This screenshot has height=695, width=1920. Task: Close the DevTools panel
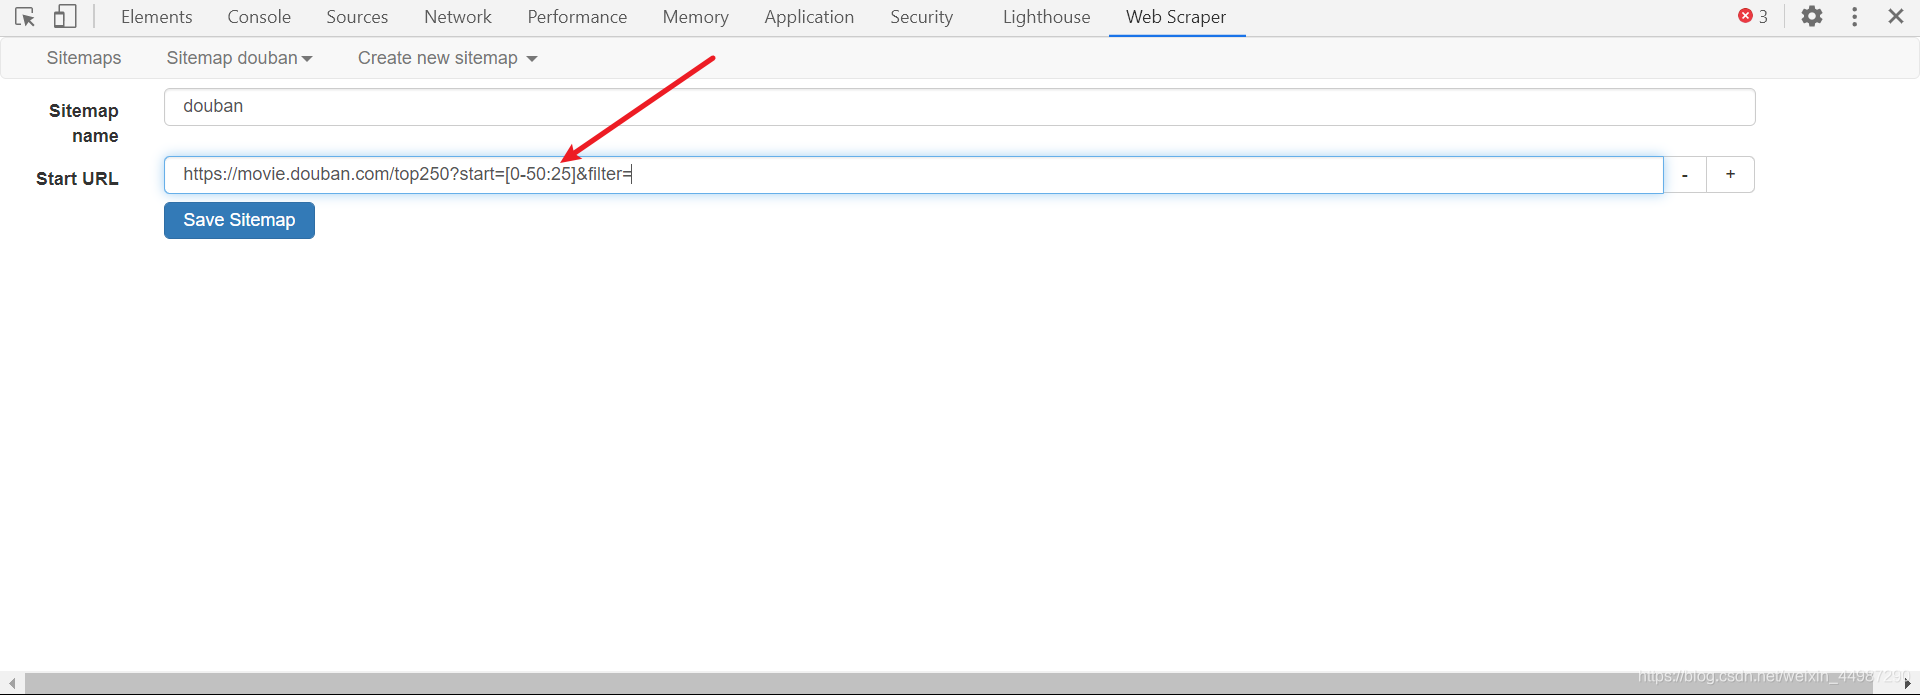pyautogui.click(x=1896, y=17)
